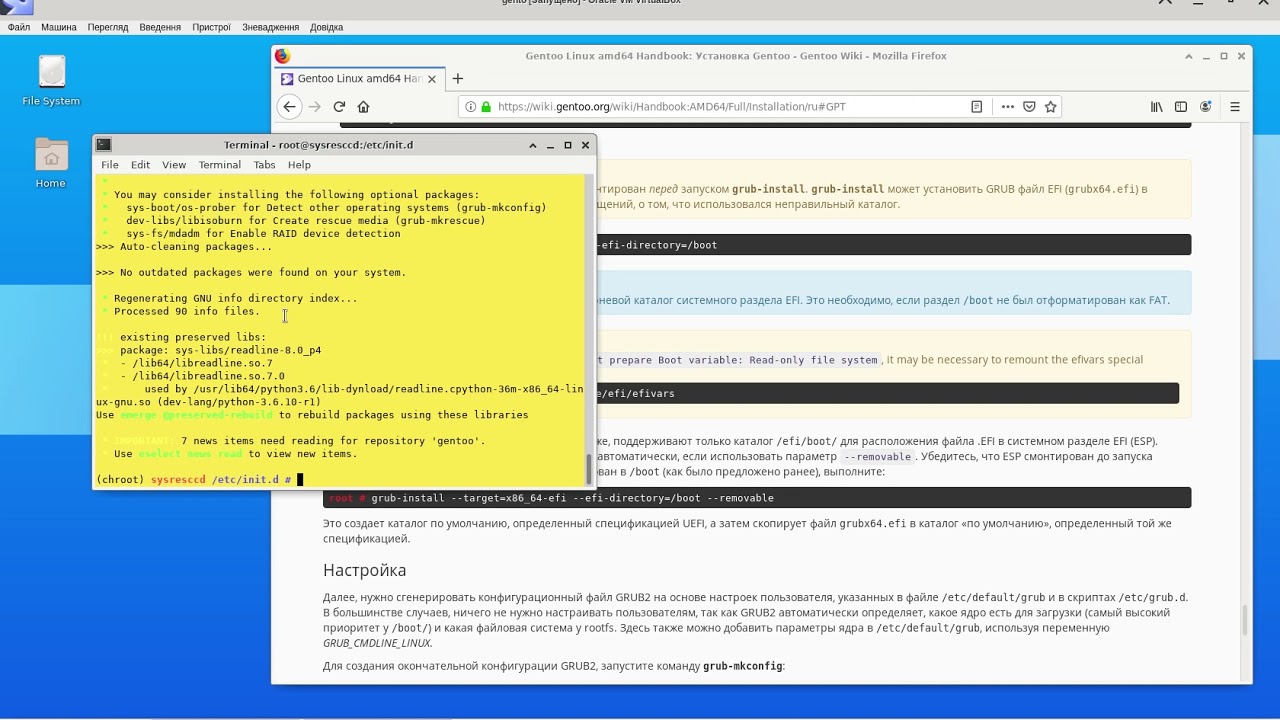Click the 'sys-boot/os-prober' terminal line
1280x720 pixels.
tap(336, 208)
